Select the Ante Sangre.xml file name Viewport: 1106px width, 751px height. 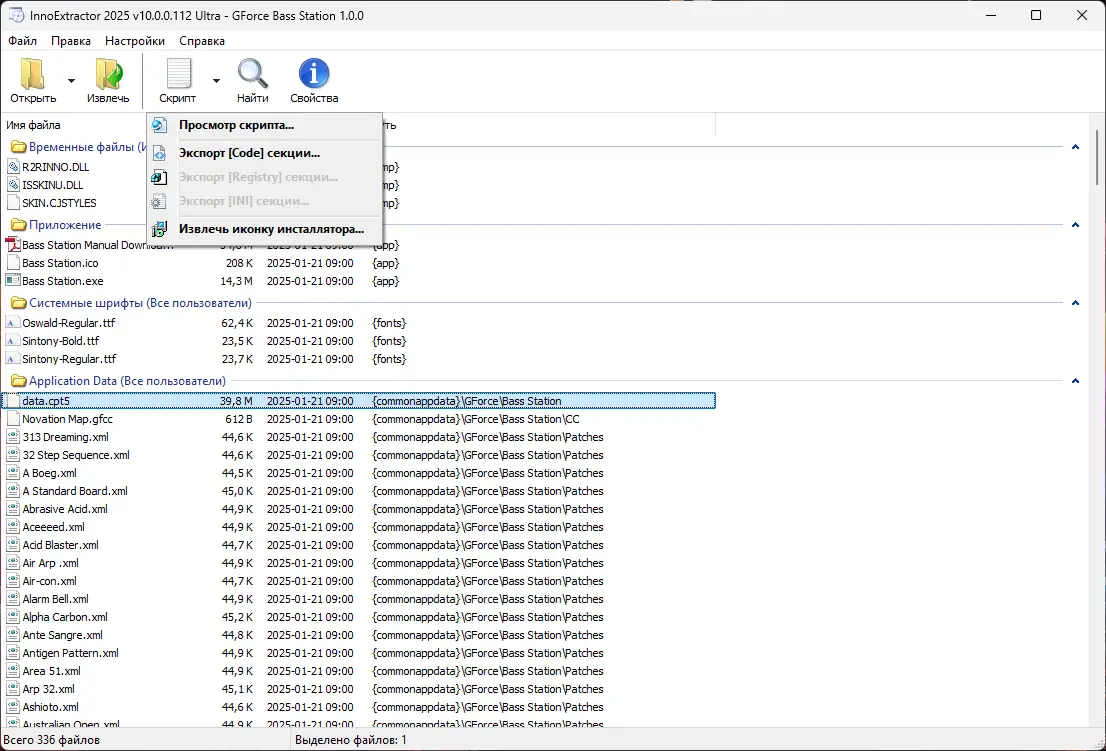coord(62,635)
